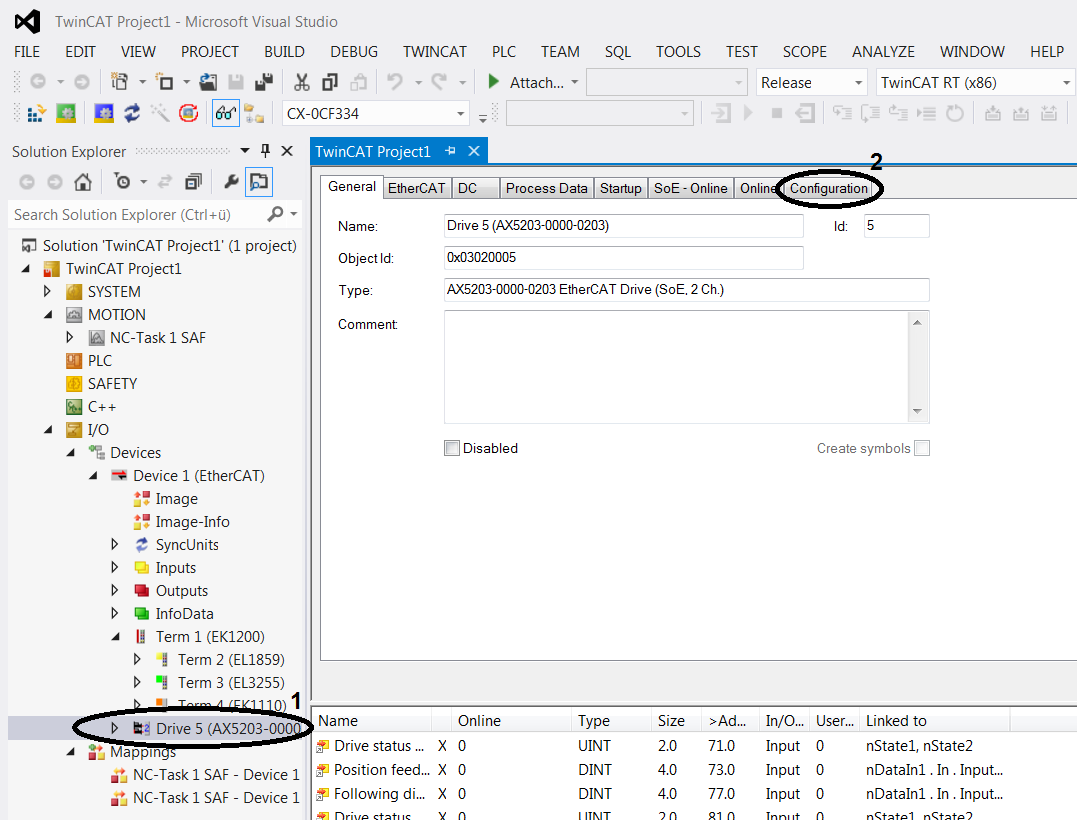Select the SAFETY node in Solution Explorer
This screenshot has height=820, width=1077.
pyautogui.click(x=113, y=384)
